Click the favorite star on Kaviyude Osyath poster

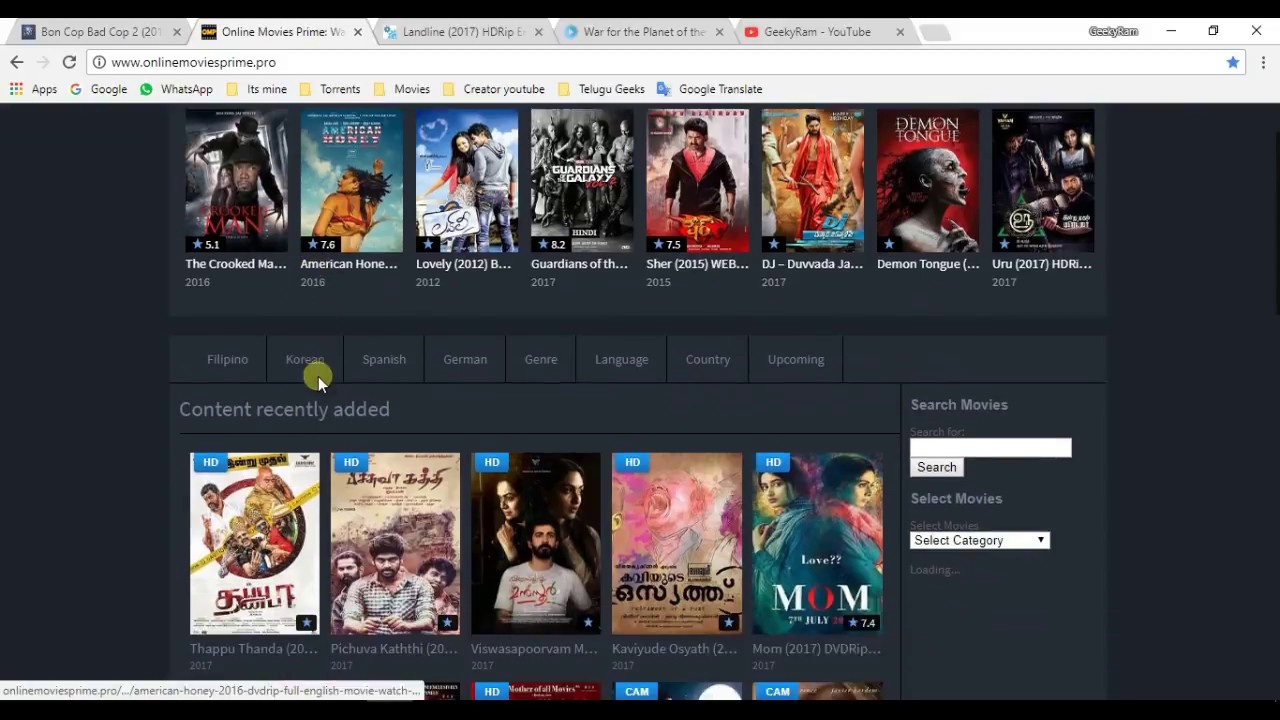[728, 623]
